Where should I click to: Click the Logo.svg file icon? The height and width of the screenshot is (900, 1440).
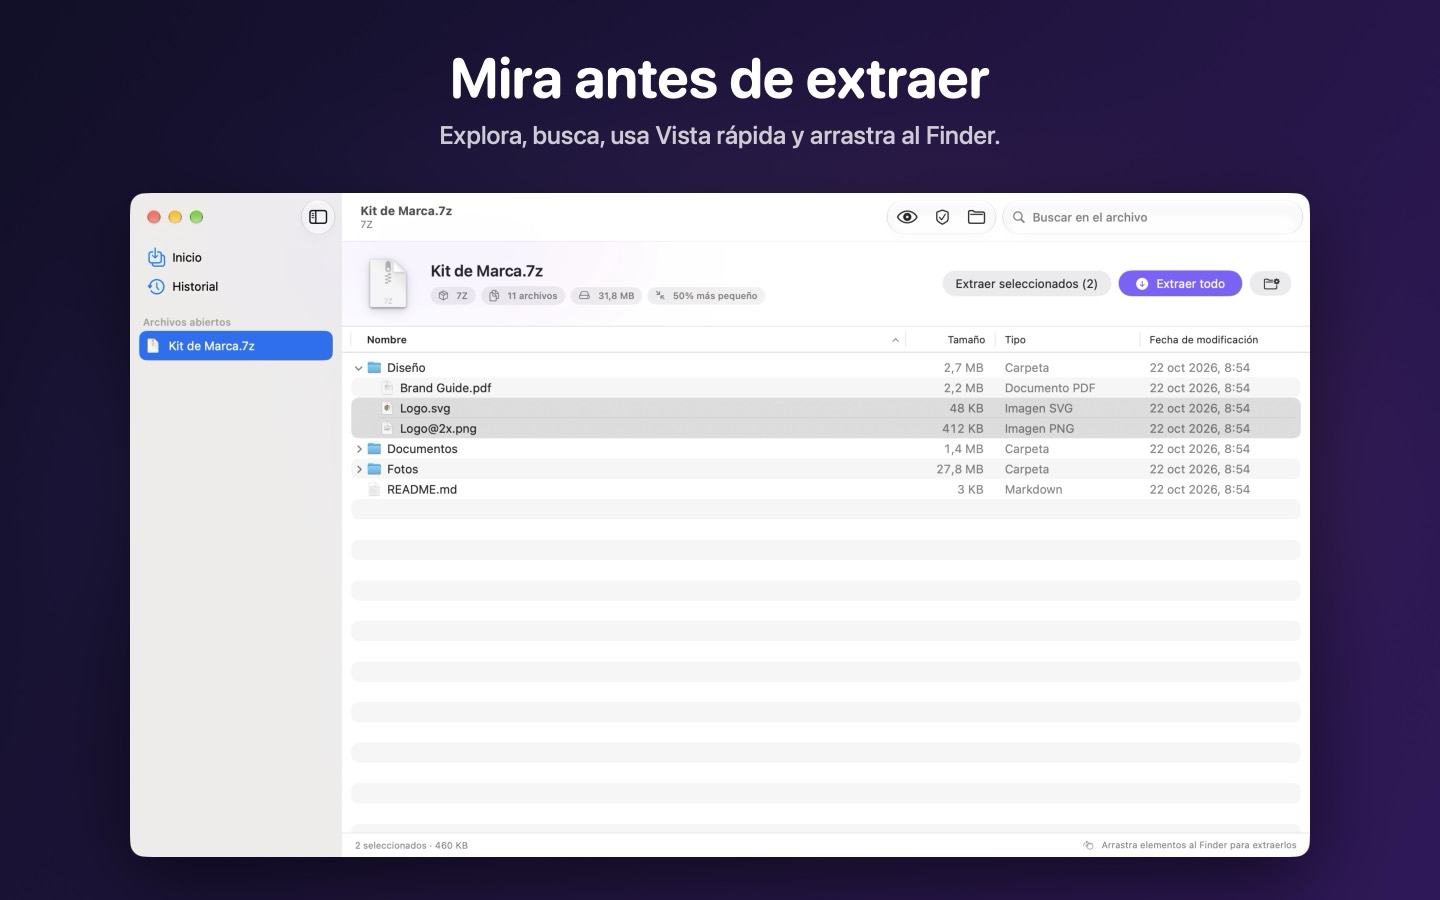click(387, 408)
